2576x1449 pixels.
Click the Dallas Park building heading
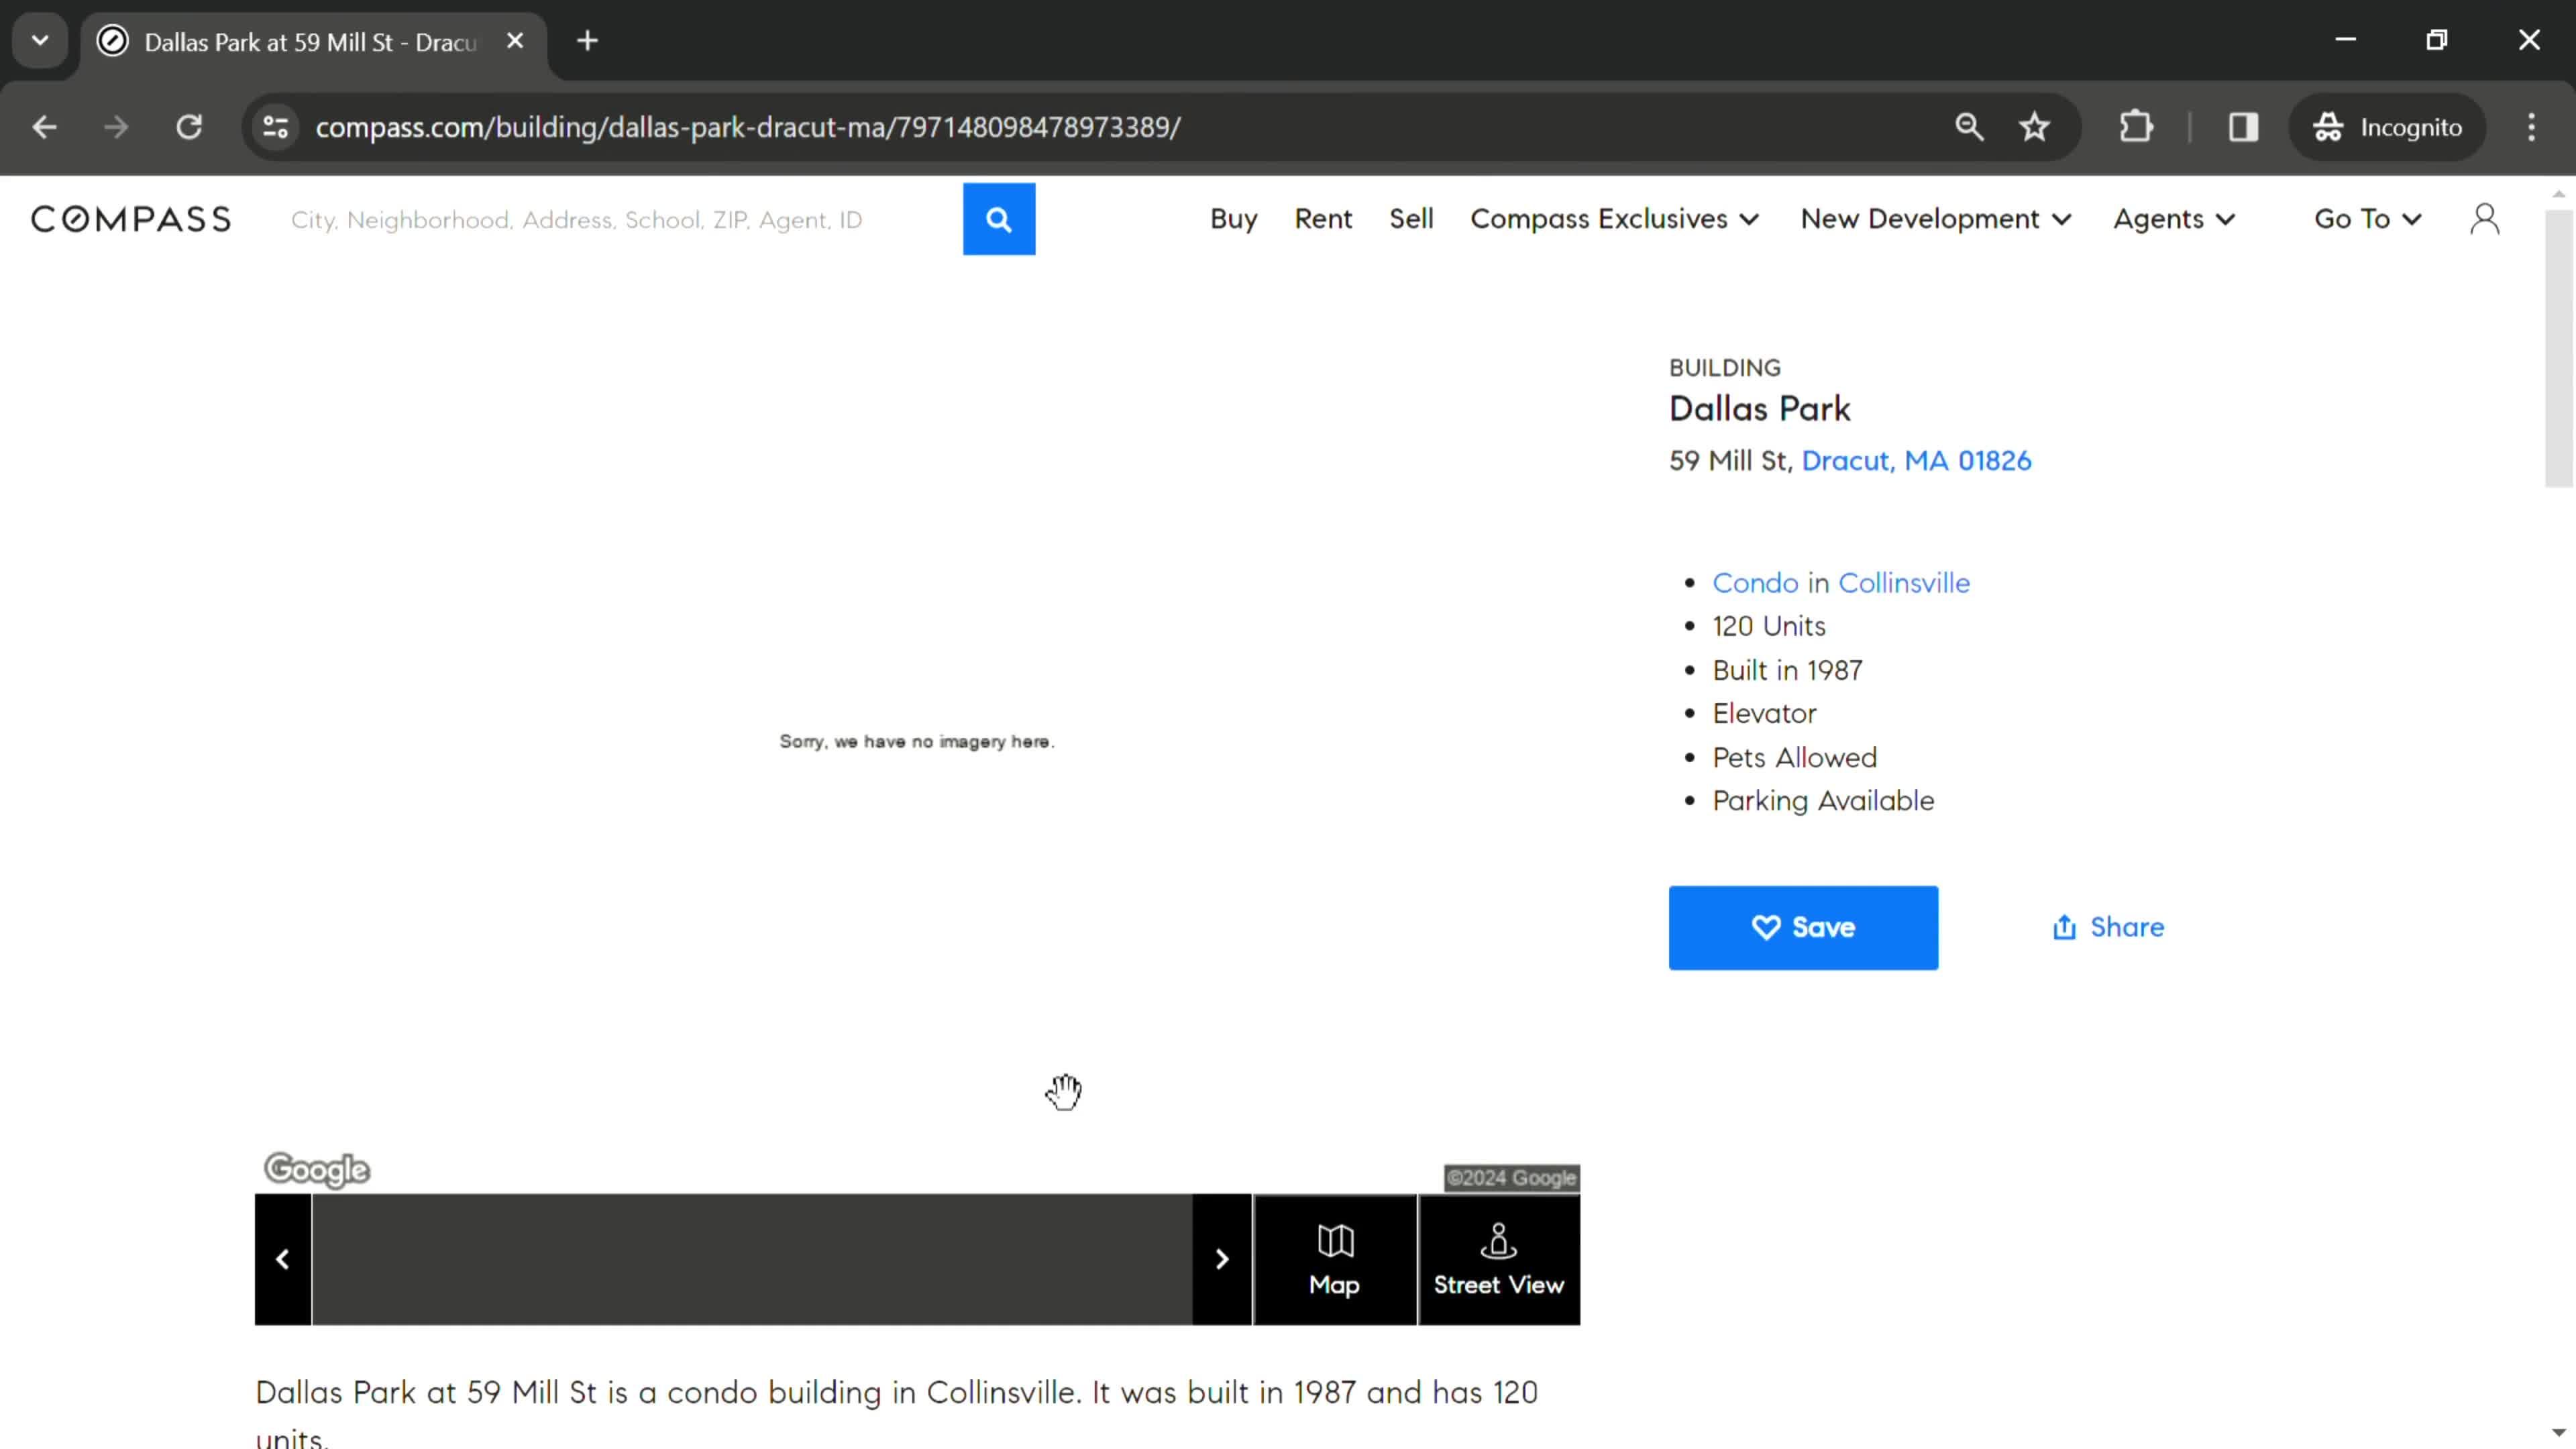[x=1759, y=409]
